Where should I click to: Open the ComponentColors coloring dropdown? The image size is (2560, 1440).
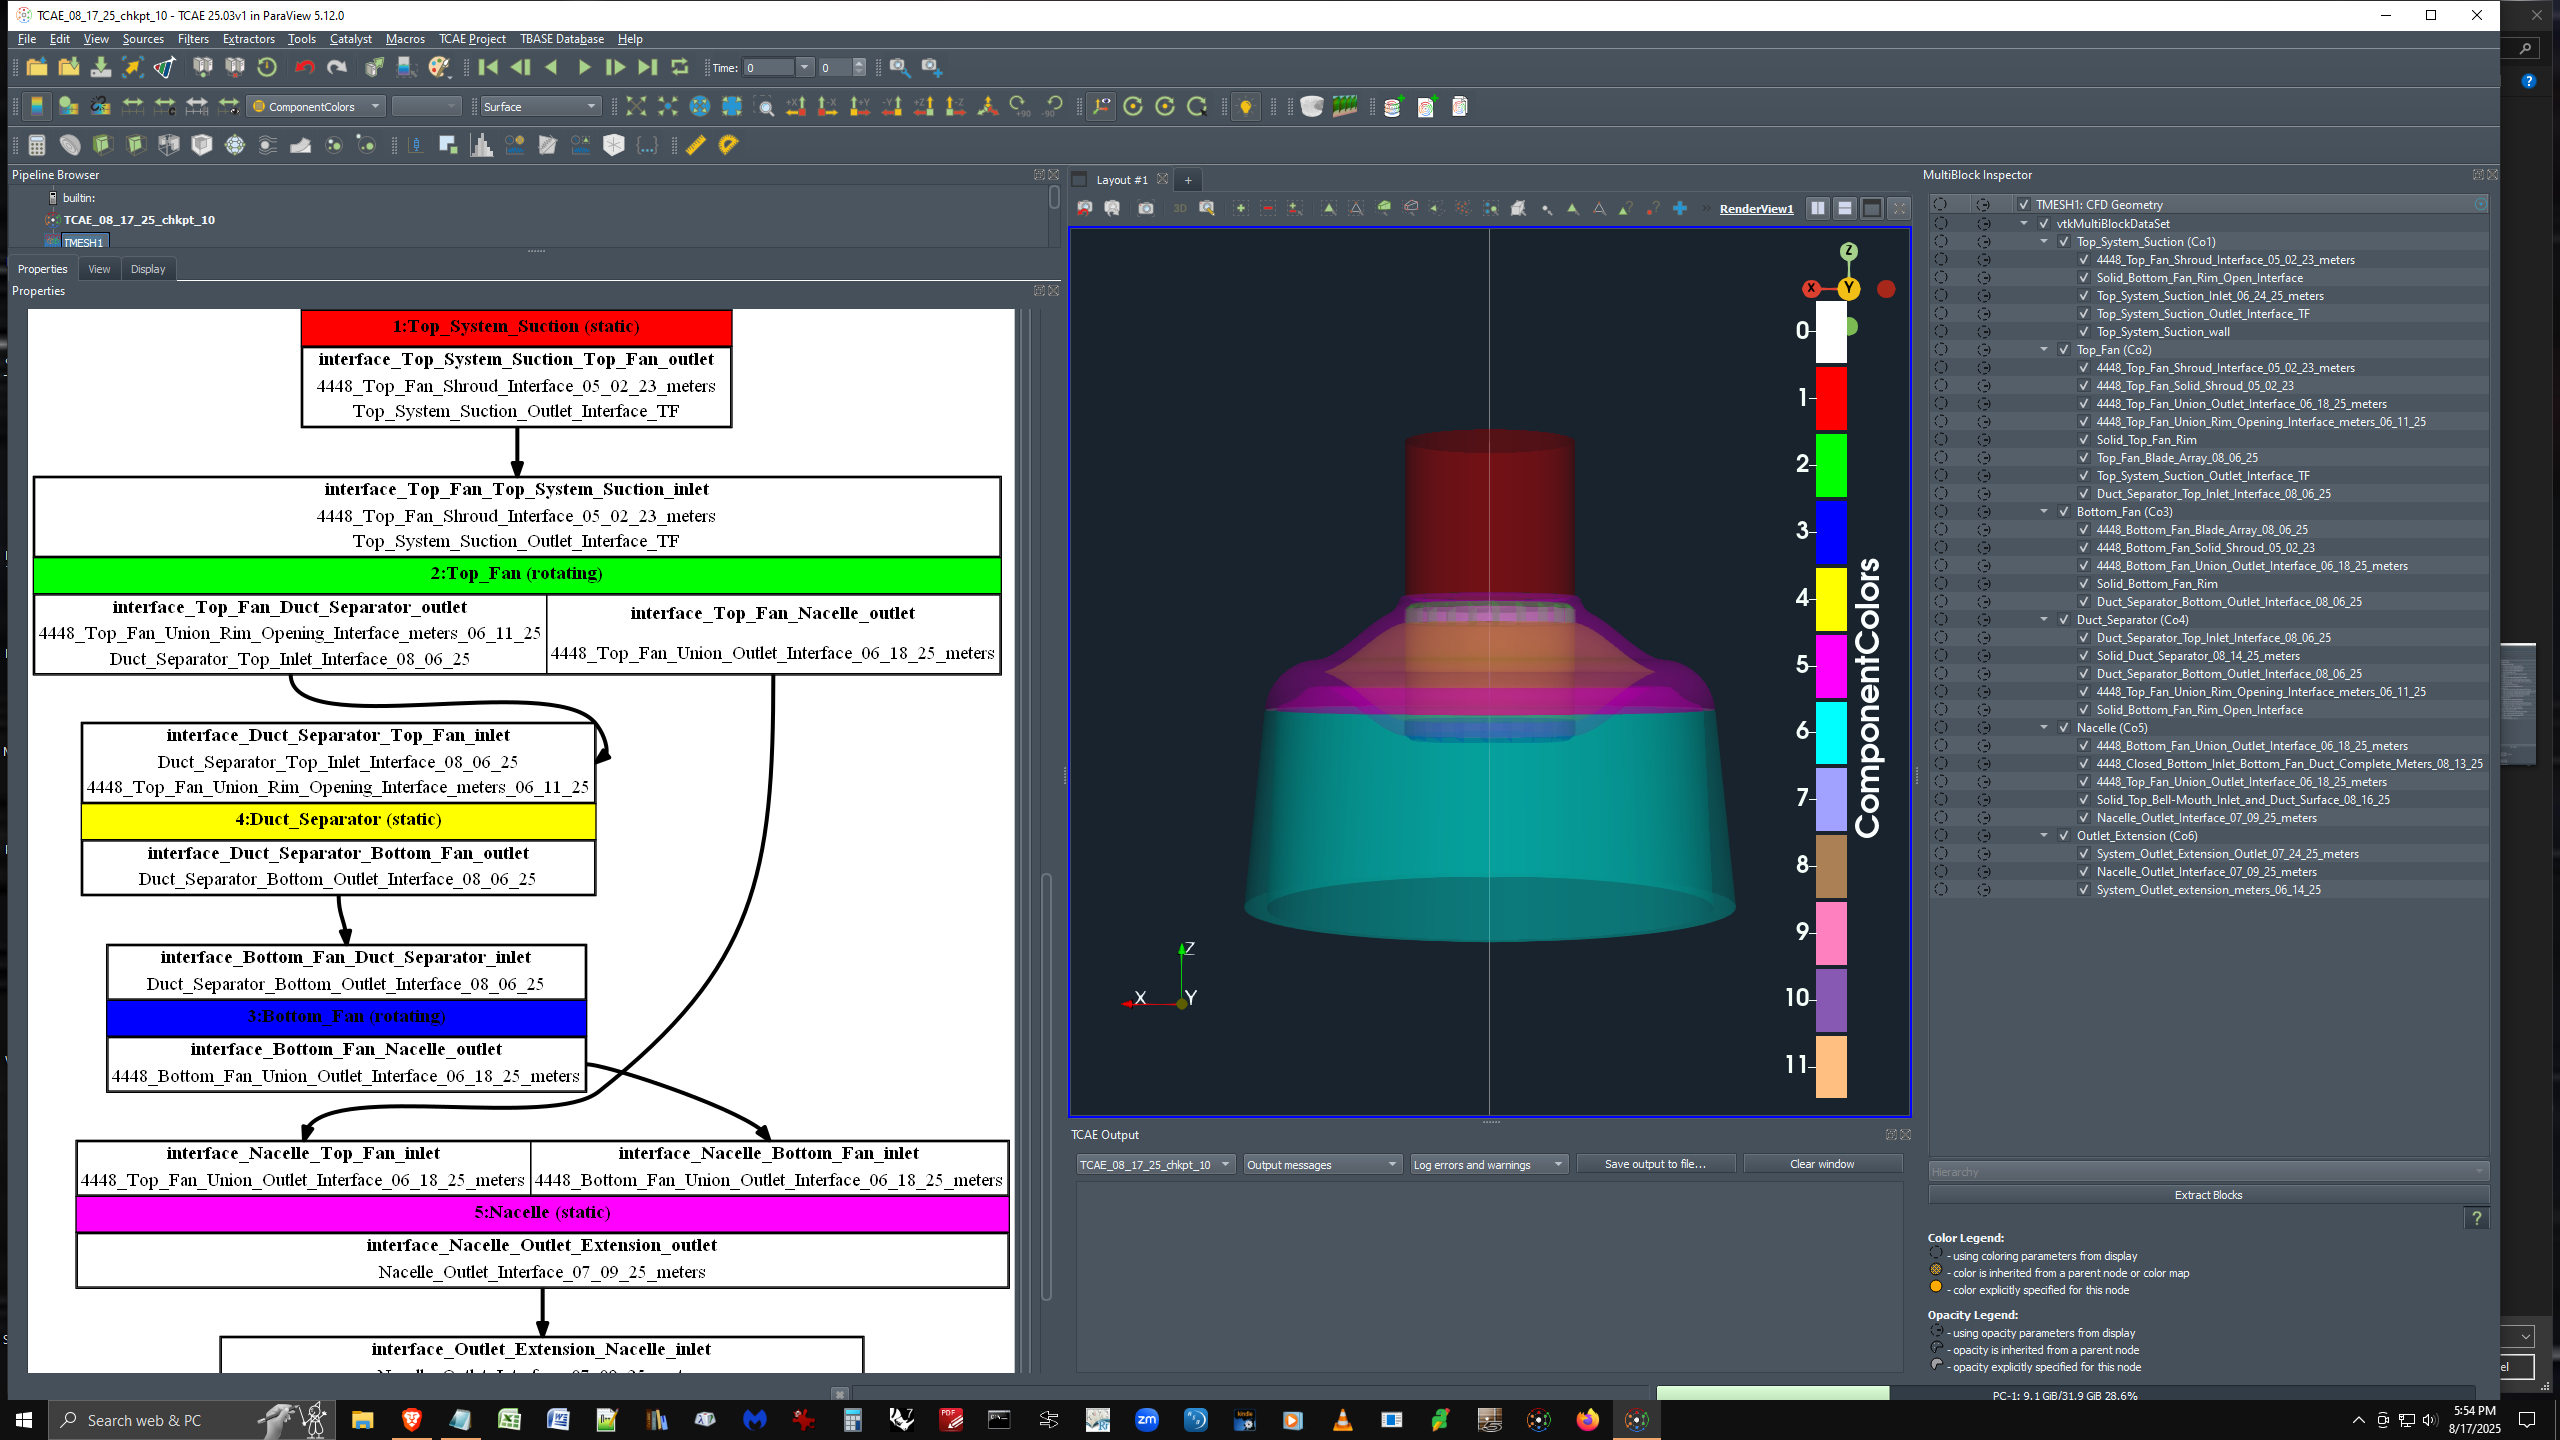point(316,106)
